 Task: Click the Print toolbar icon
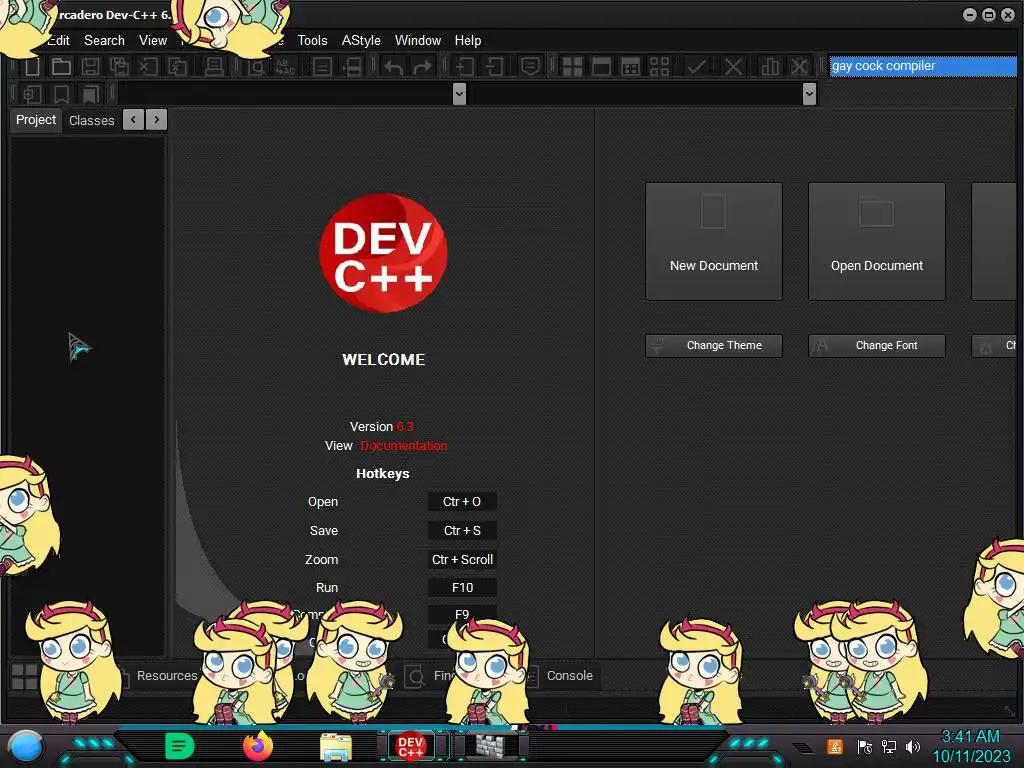(x=214, y=66)
